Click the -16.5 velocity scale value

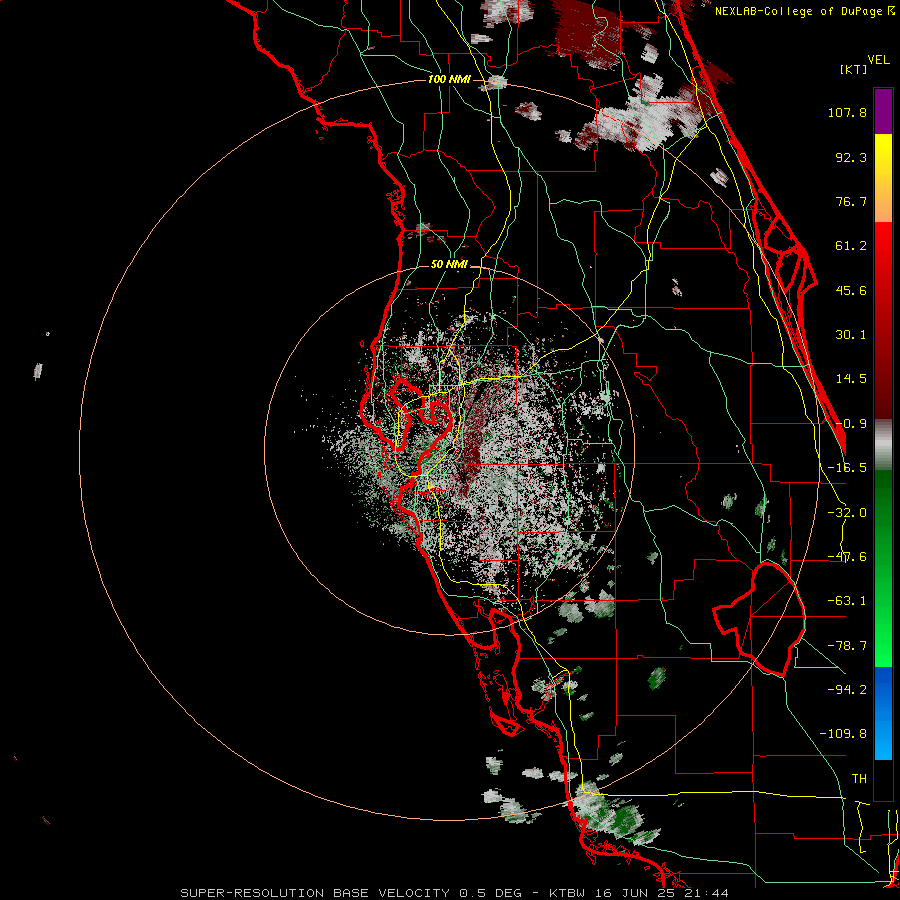tap(847, 468)
